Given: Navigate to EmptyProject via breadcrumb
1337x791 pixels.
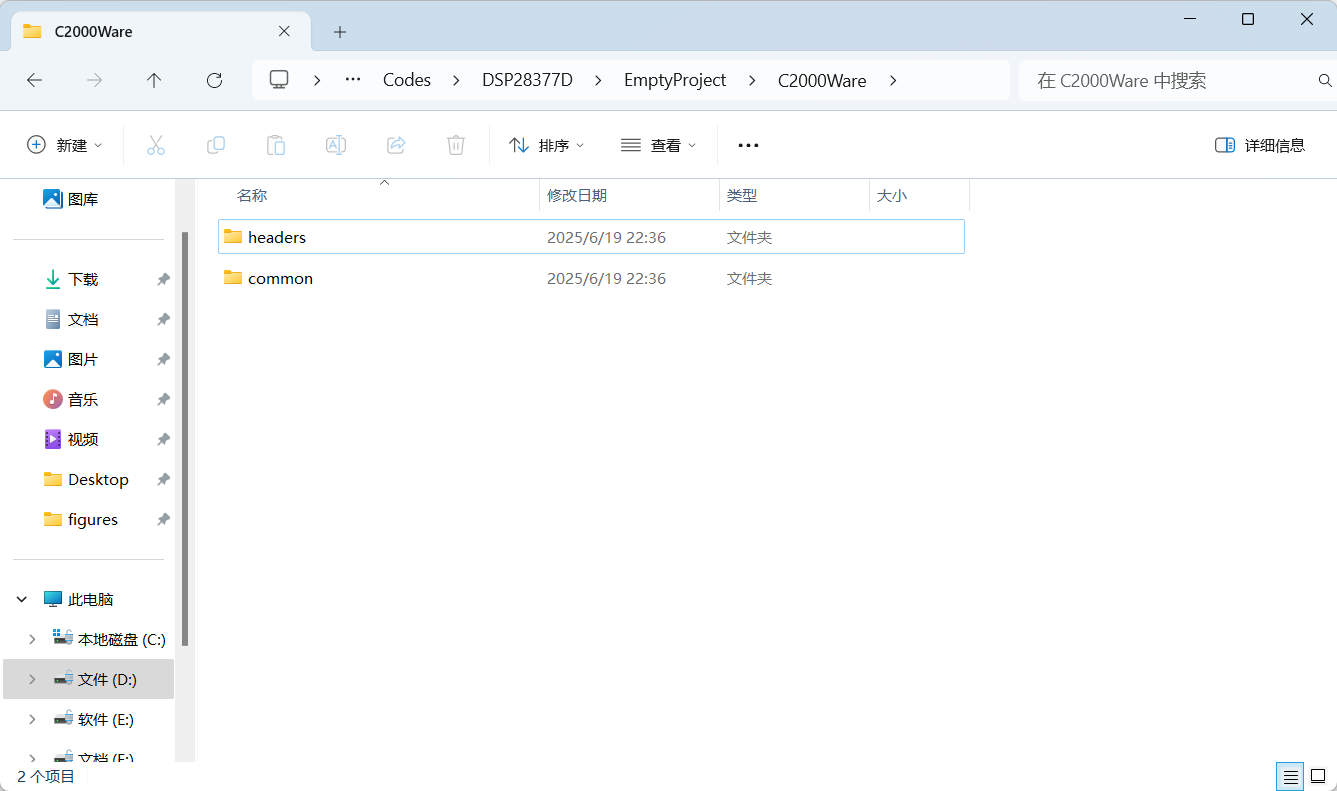Looking at the screenshot, I should 675,80.
